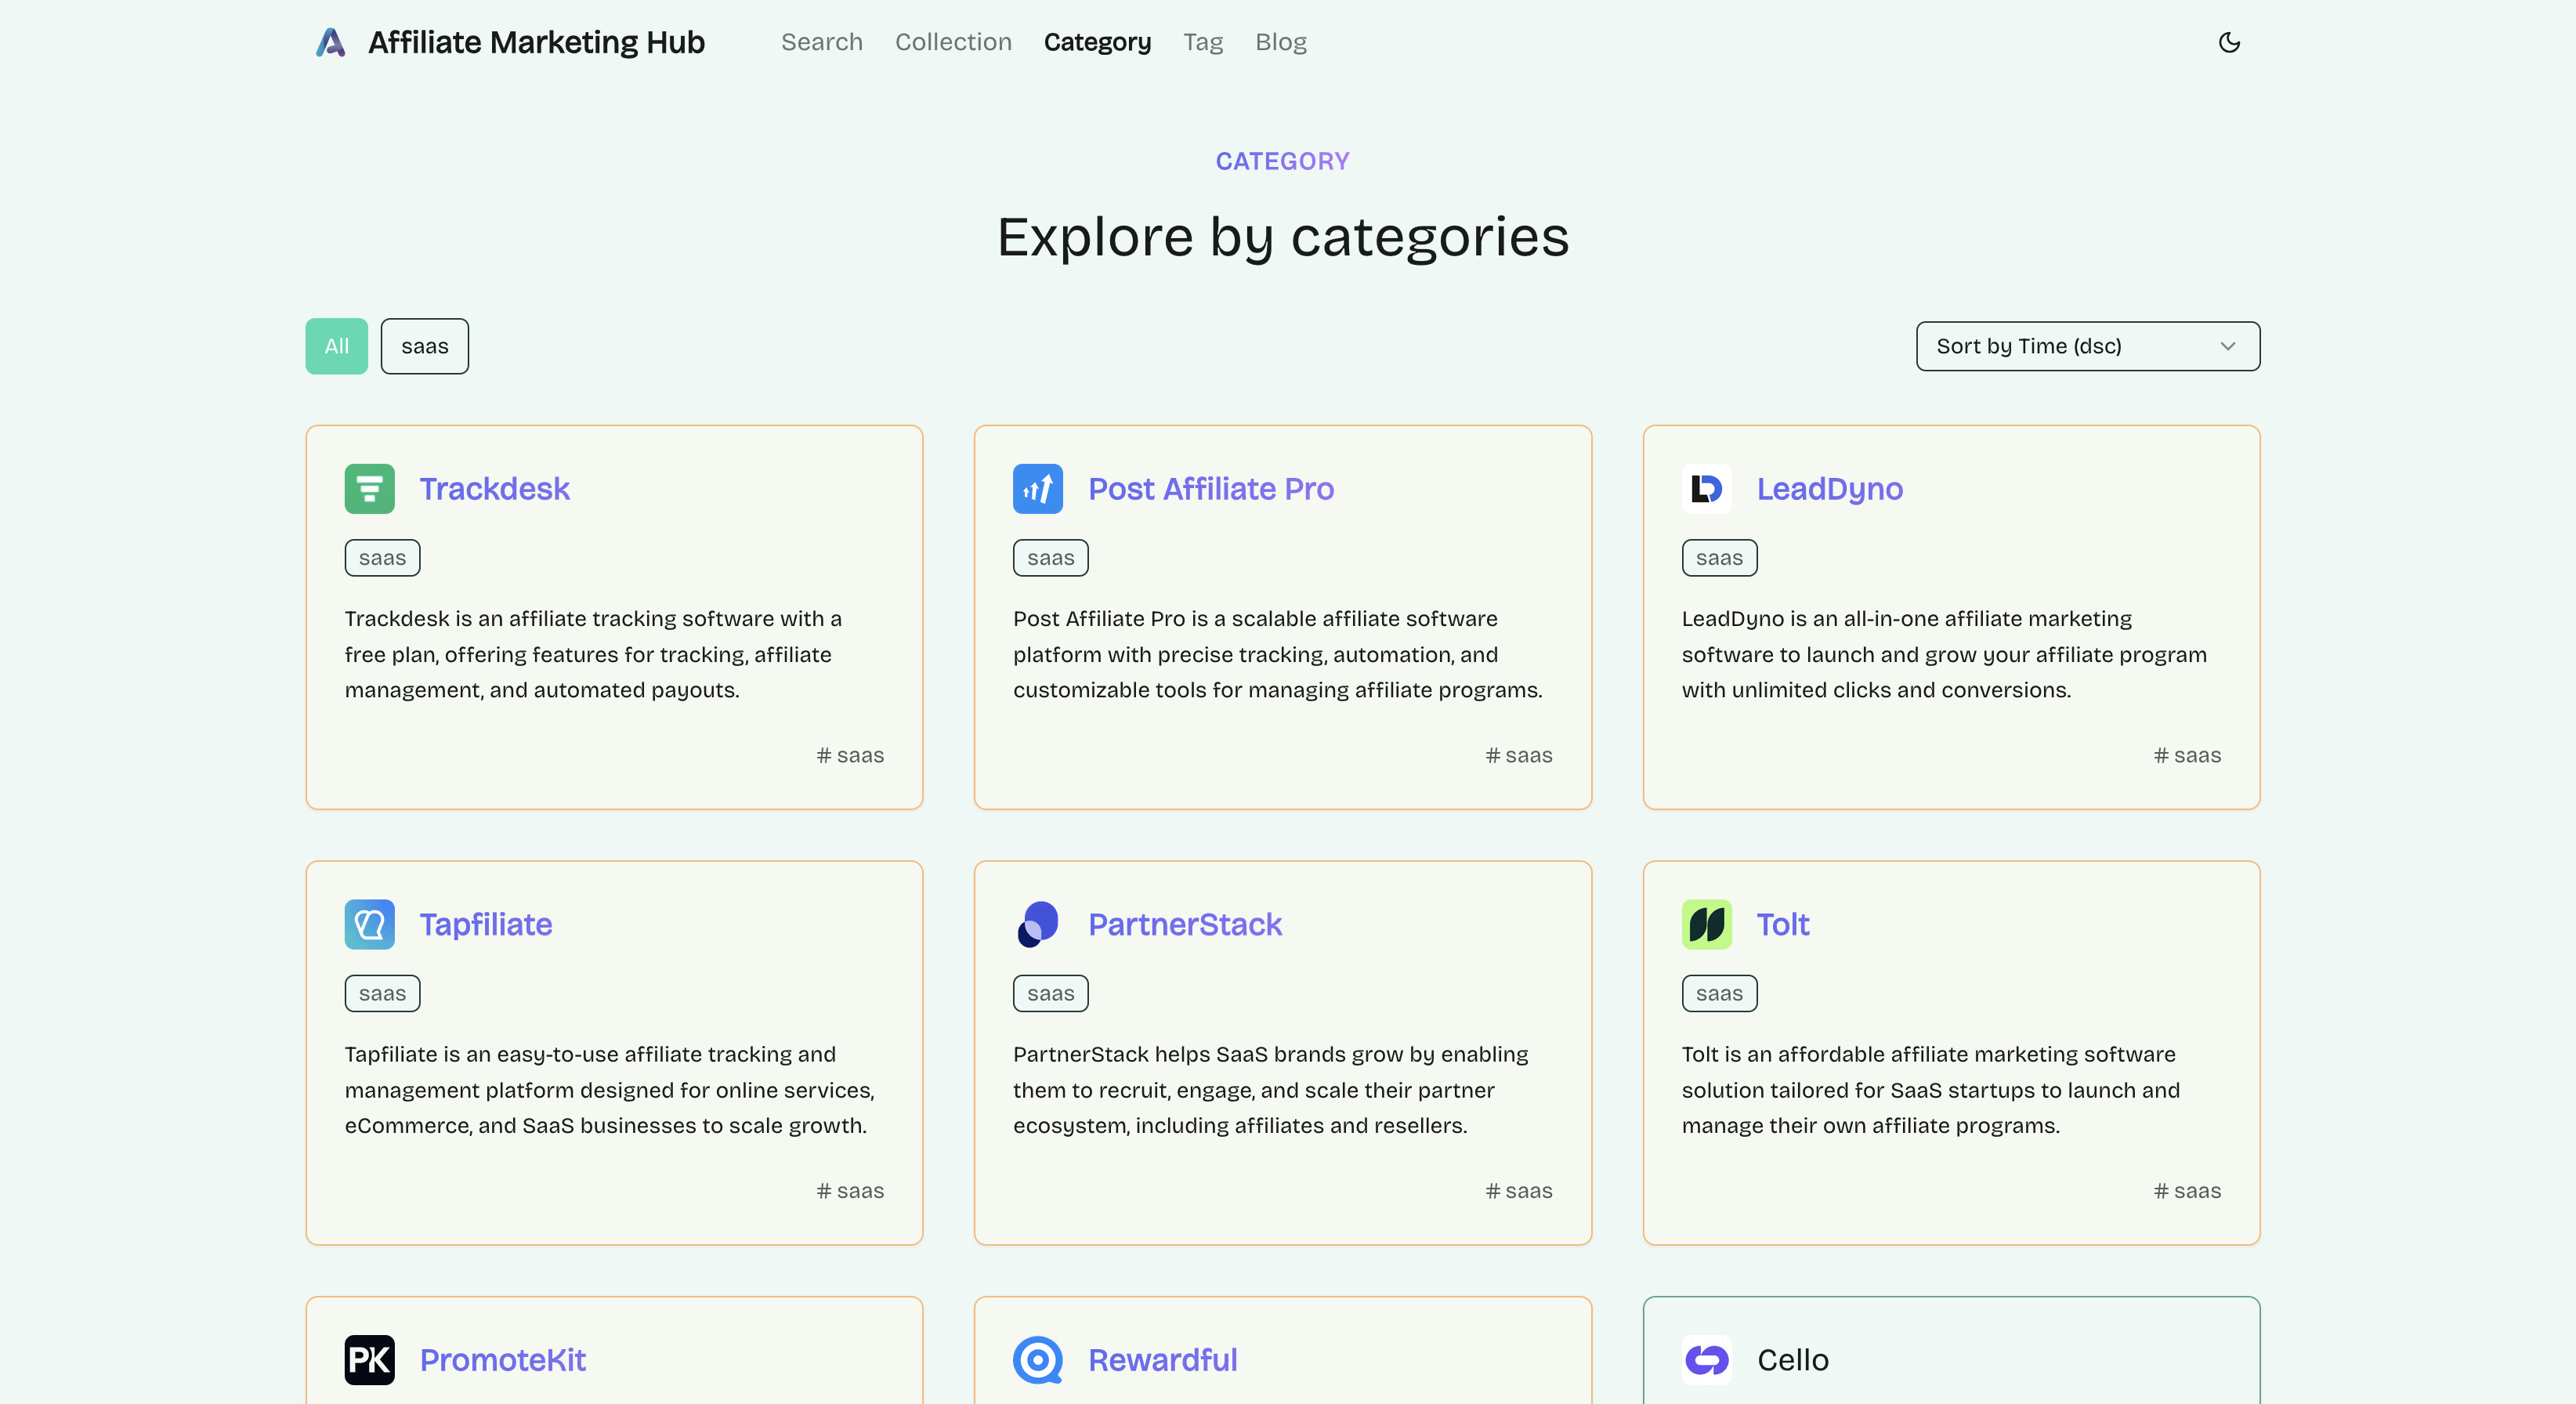The height and width of the screenshot is (1404, 2576).
Task: Click the PartnerStack description text
Action: (1271, 1090)
